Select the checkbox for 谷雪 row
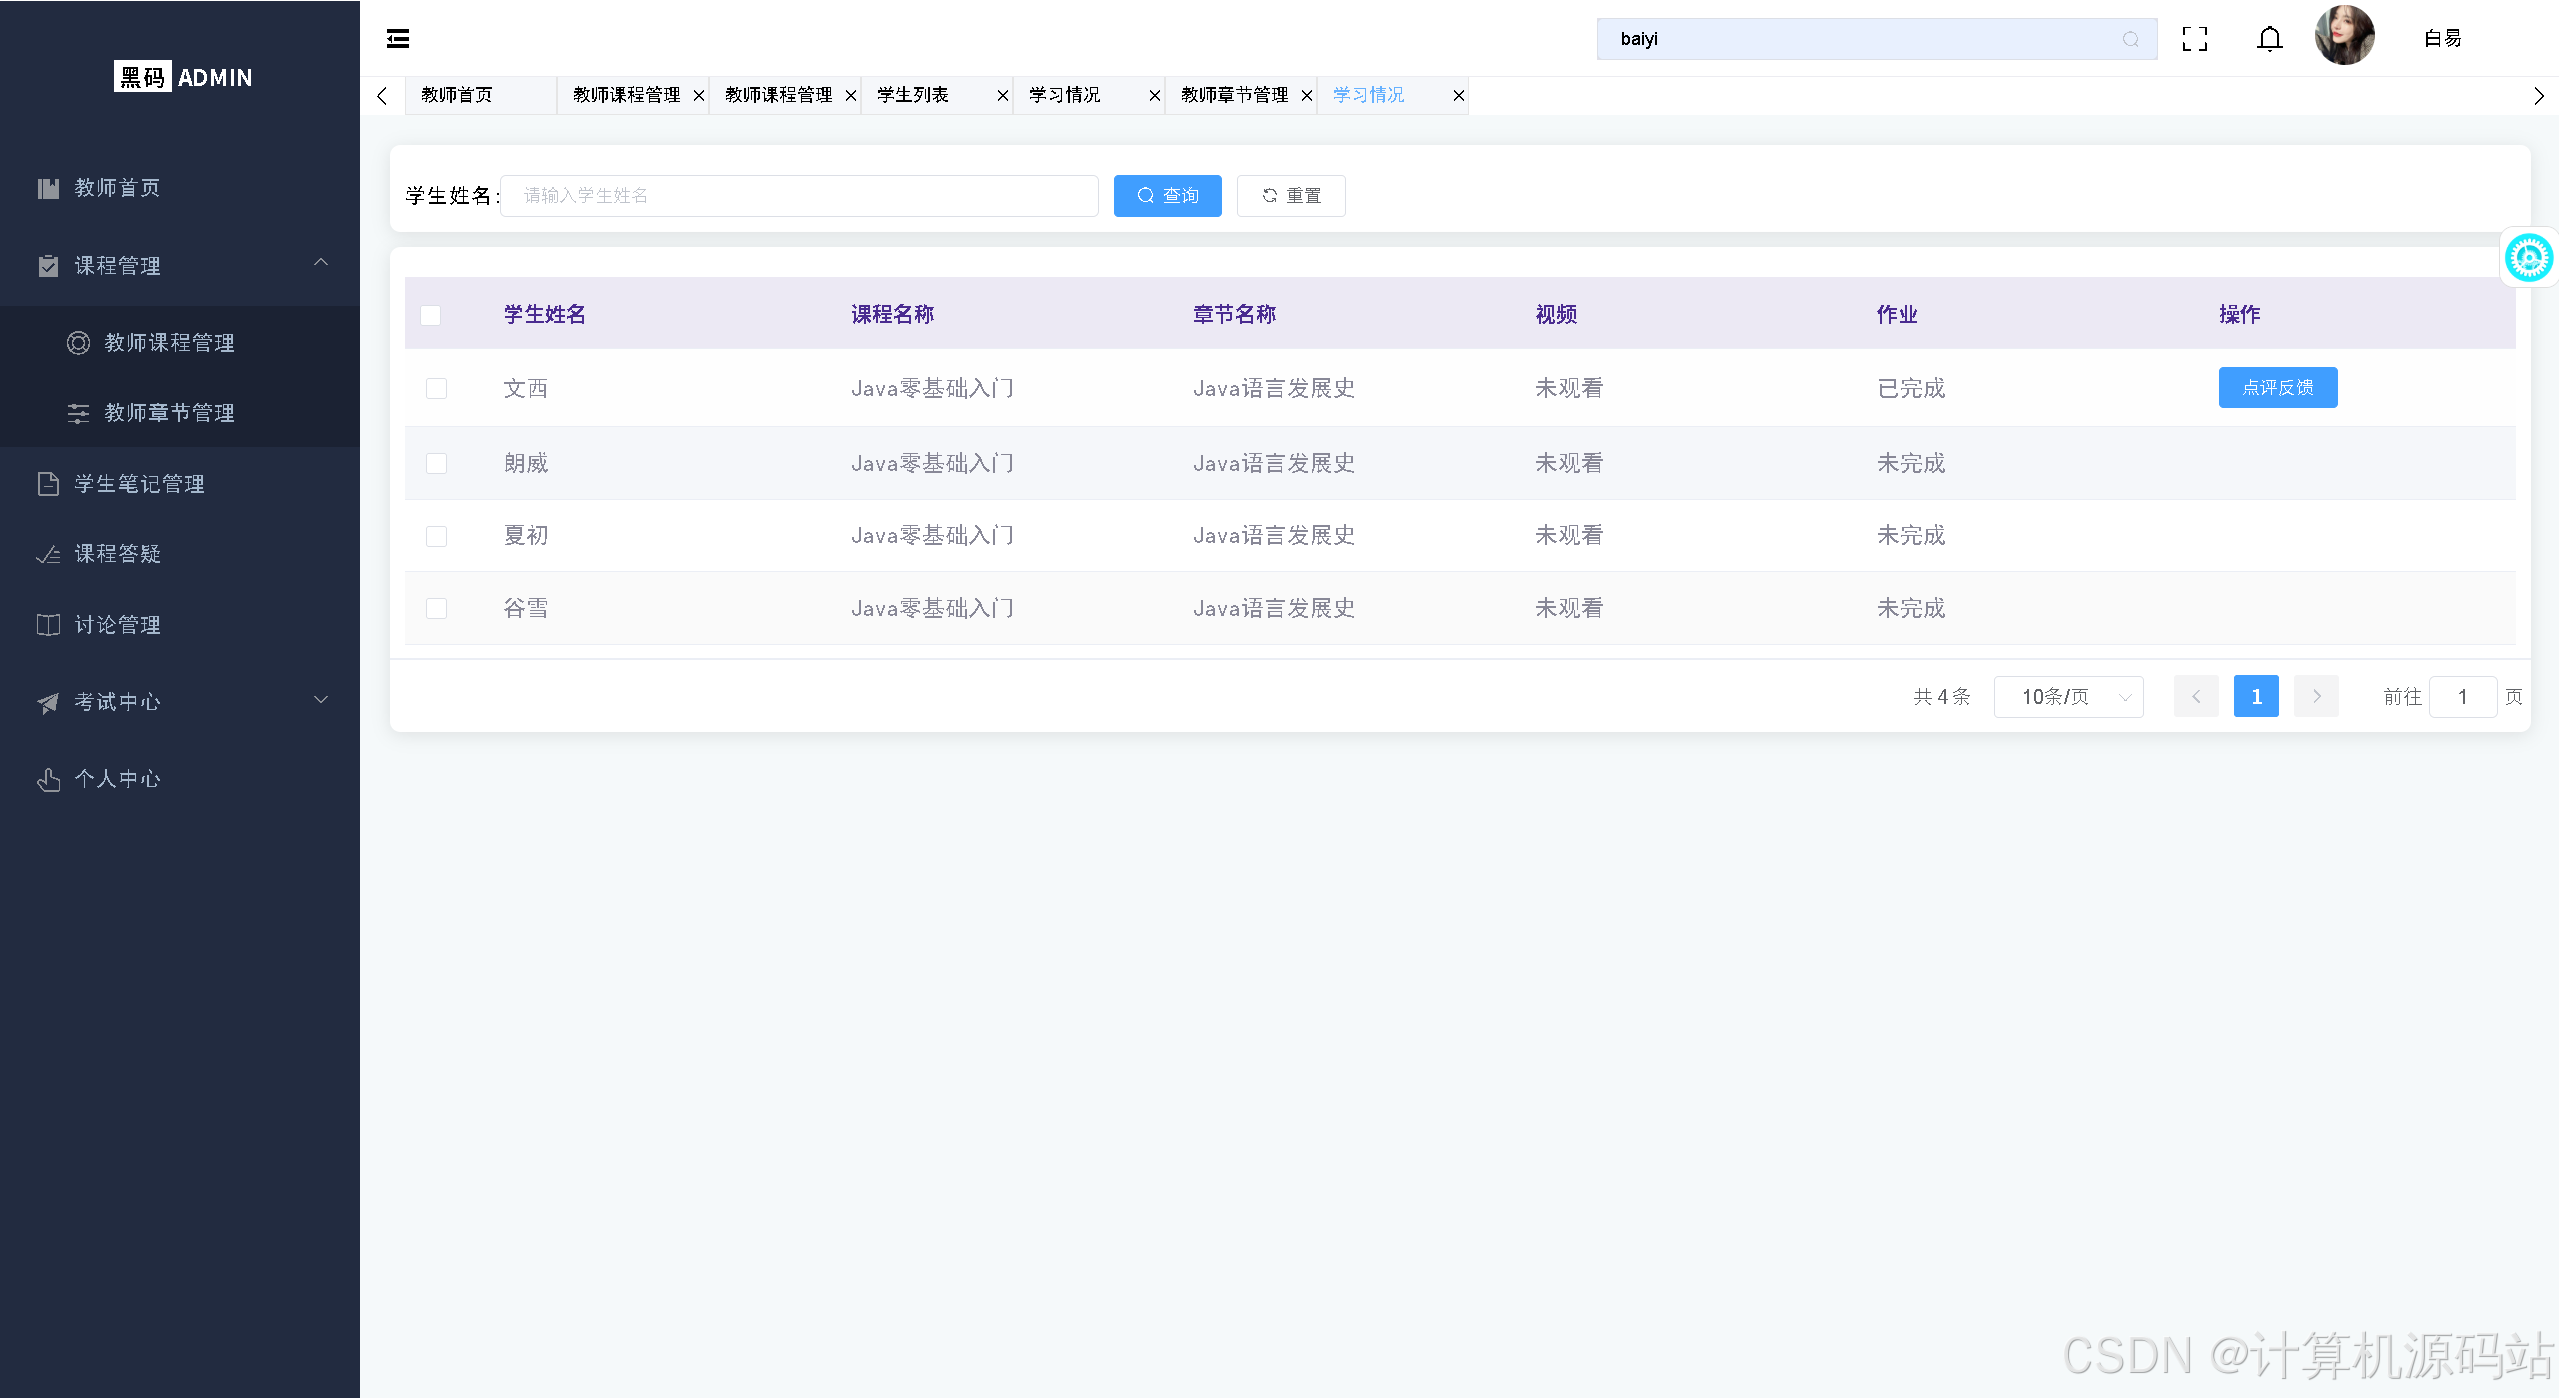The width and height of the screenshot is (2559, 1398). (x=436, y=608)
